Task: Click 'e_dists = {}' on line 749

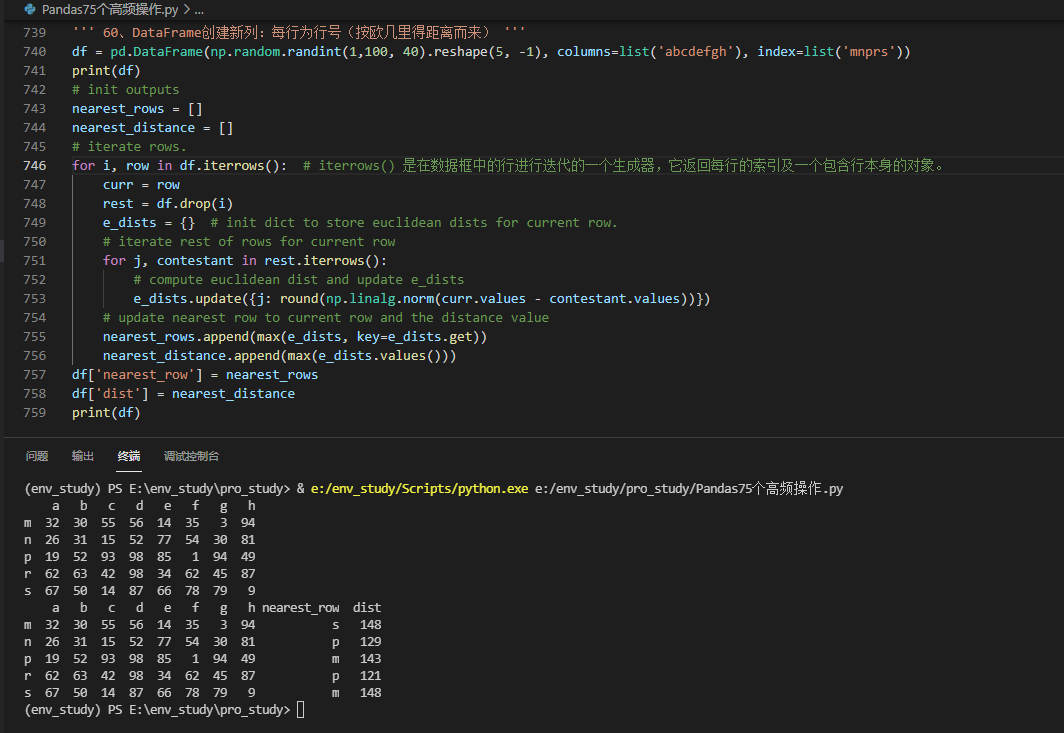Action: click(x=149, y=223)
